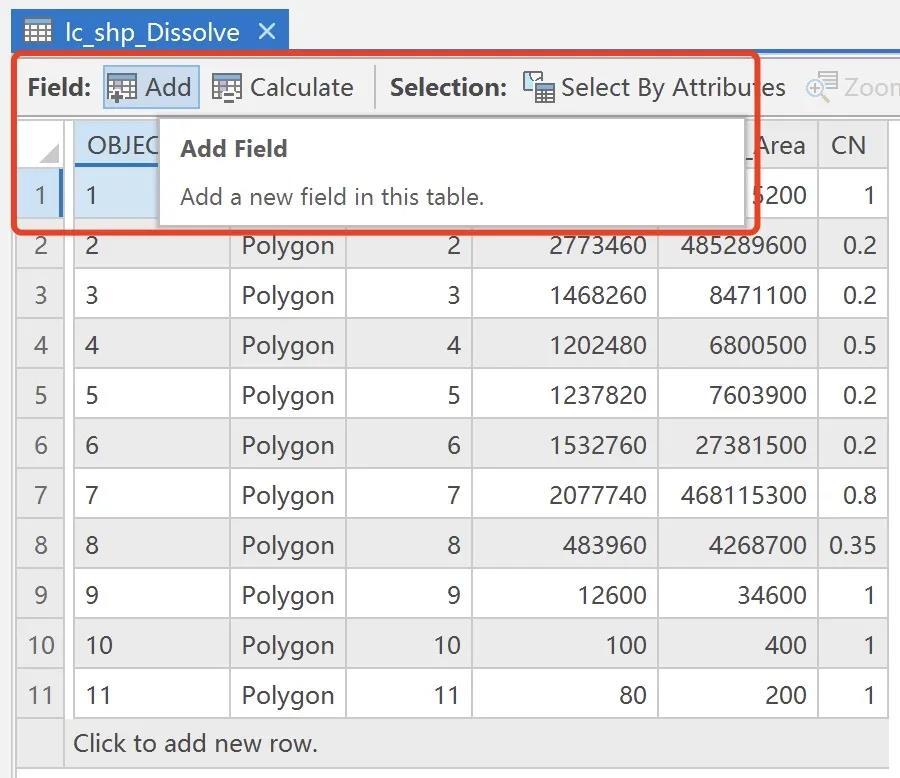900x778 pixels.
Task: Close the lc_shp_Dissolve table view
Action: tap(267, 32)
